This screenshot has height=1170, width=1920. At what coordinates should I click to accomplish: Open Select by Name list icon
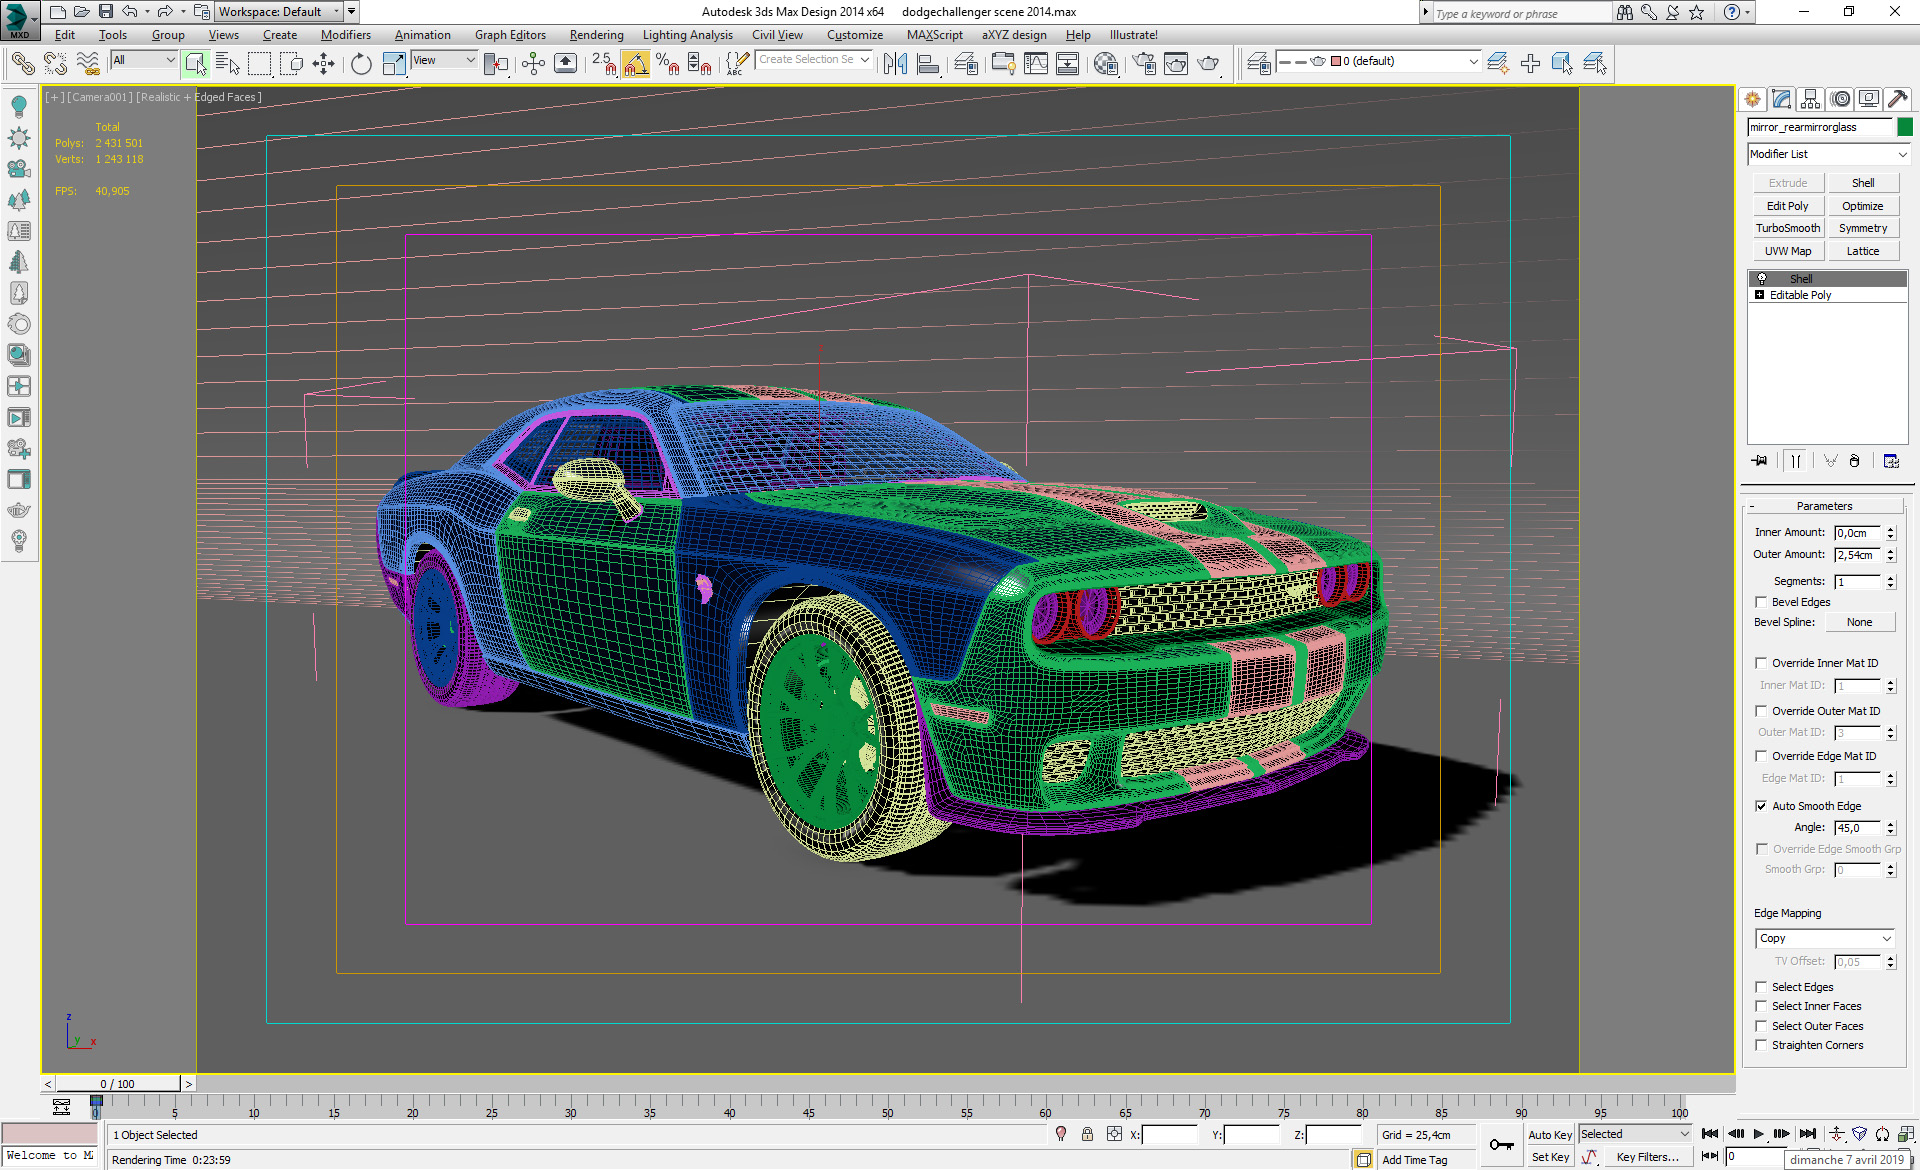[228, 64]
